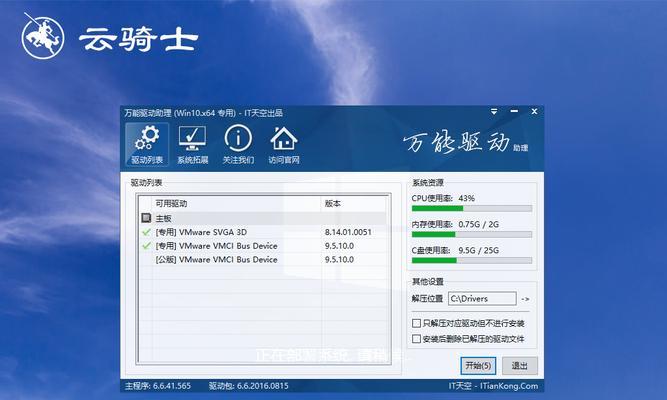Enable 只解压对应驱动但不进行安装 checkbox
The image size is (667, 400).
pos(416,323)
